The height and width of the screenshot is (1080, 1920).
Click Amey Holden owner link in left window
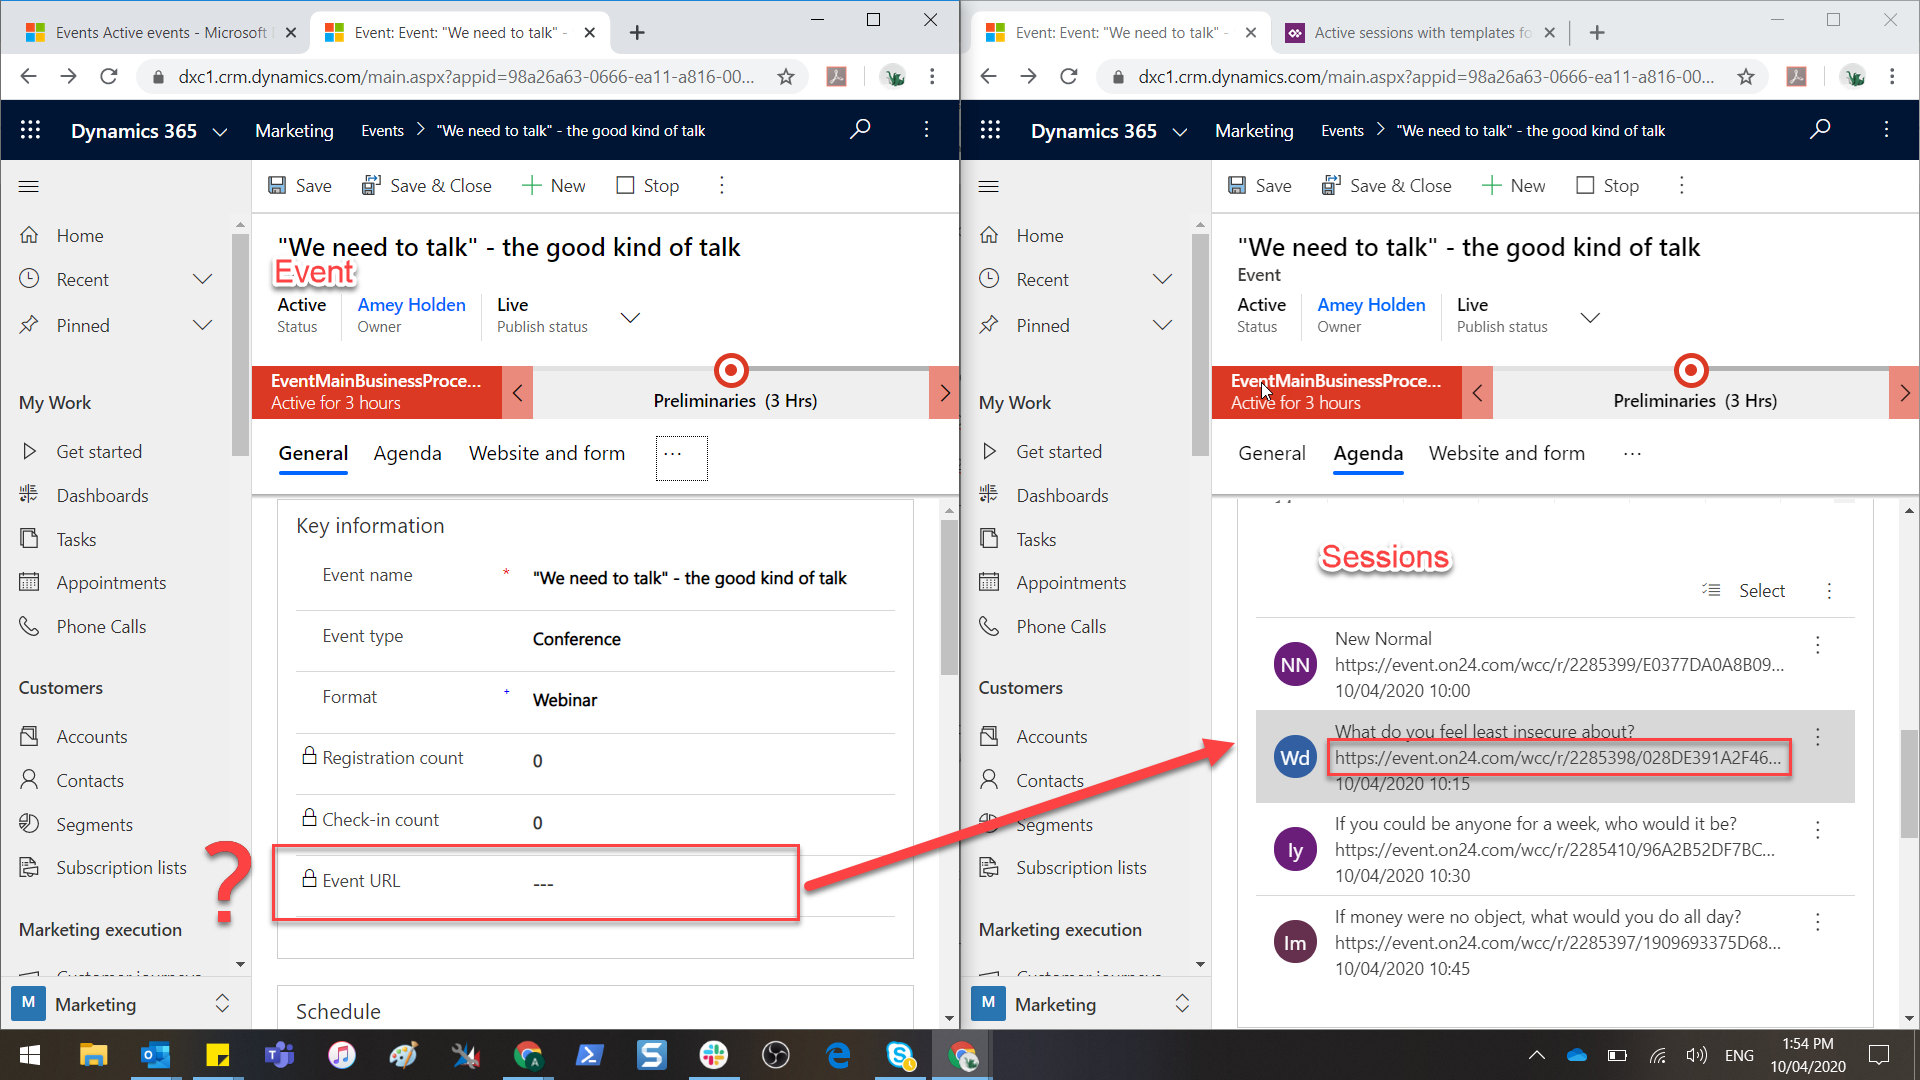point(411,305)
